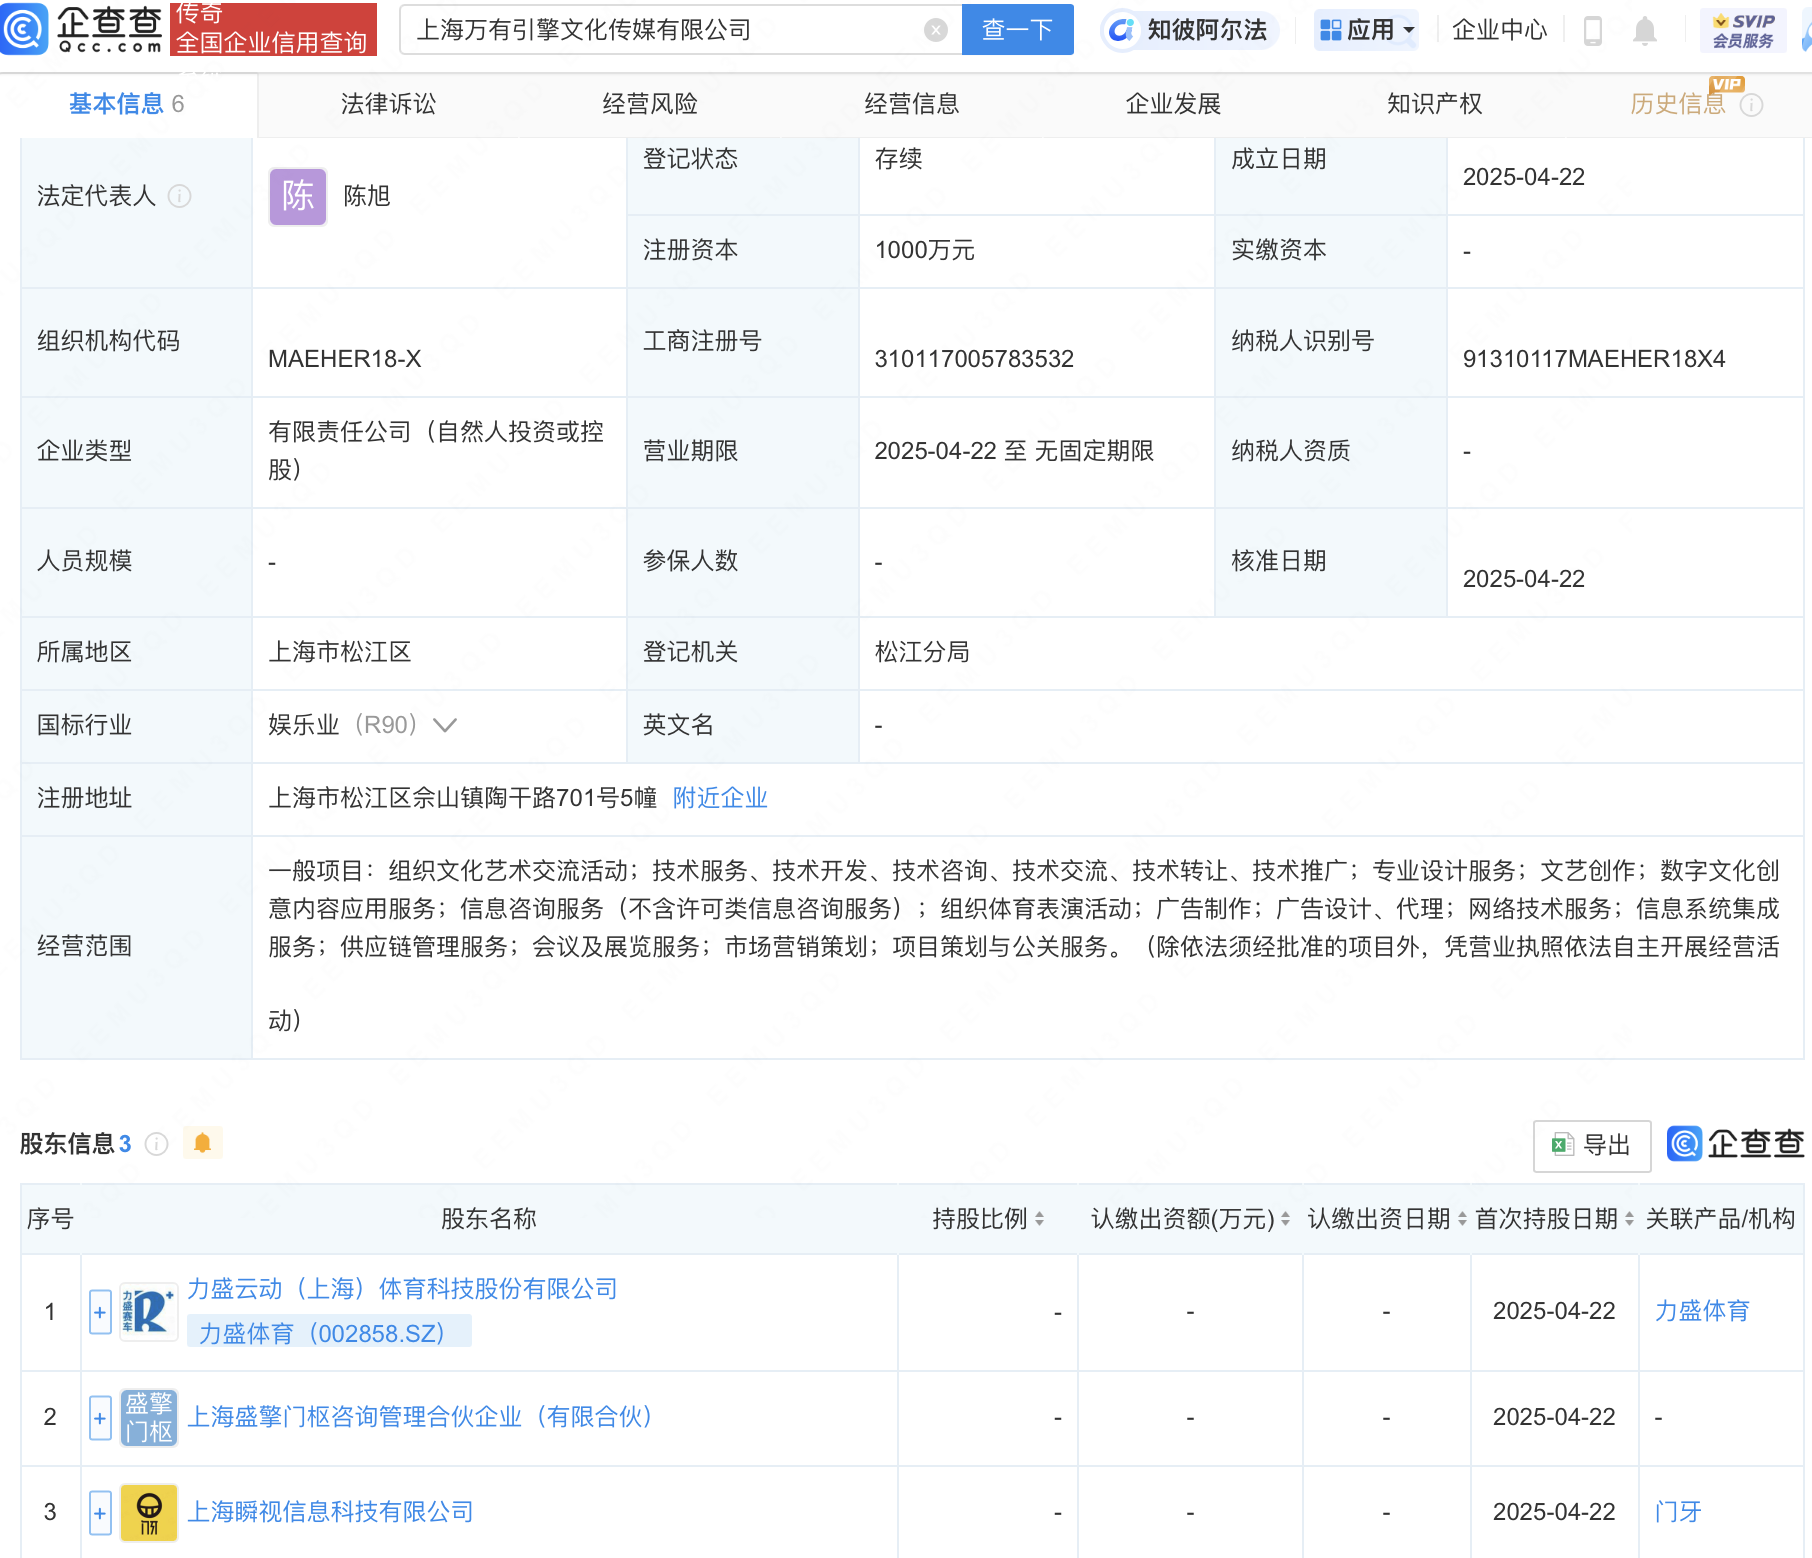Open 力盛体育 related product link
This screenshot has height=1558, width=1812.
click(x=1702, y=1311)
